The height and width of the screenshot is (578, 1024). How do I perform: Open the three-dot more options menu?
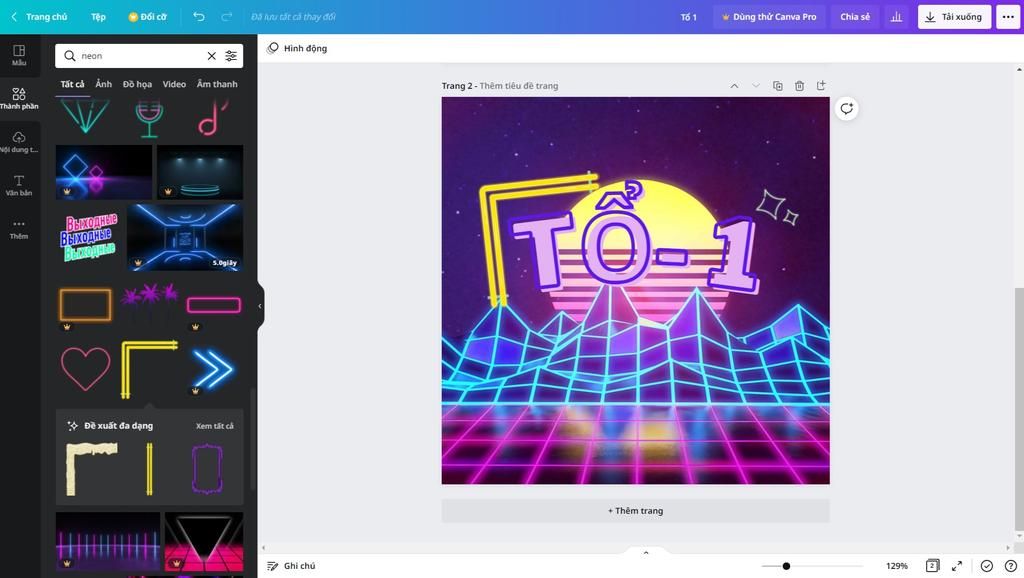pyautogui.click(x=1008, y=17)
